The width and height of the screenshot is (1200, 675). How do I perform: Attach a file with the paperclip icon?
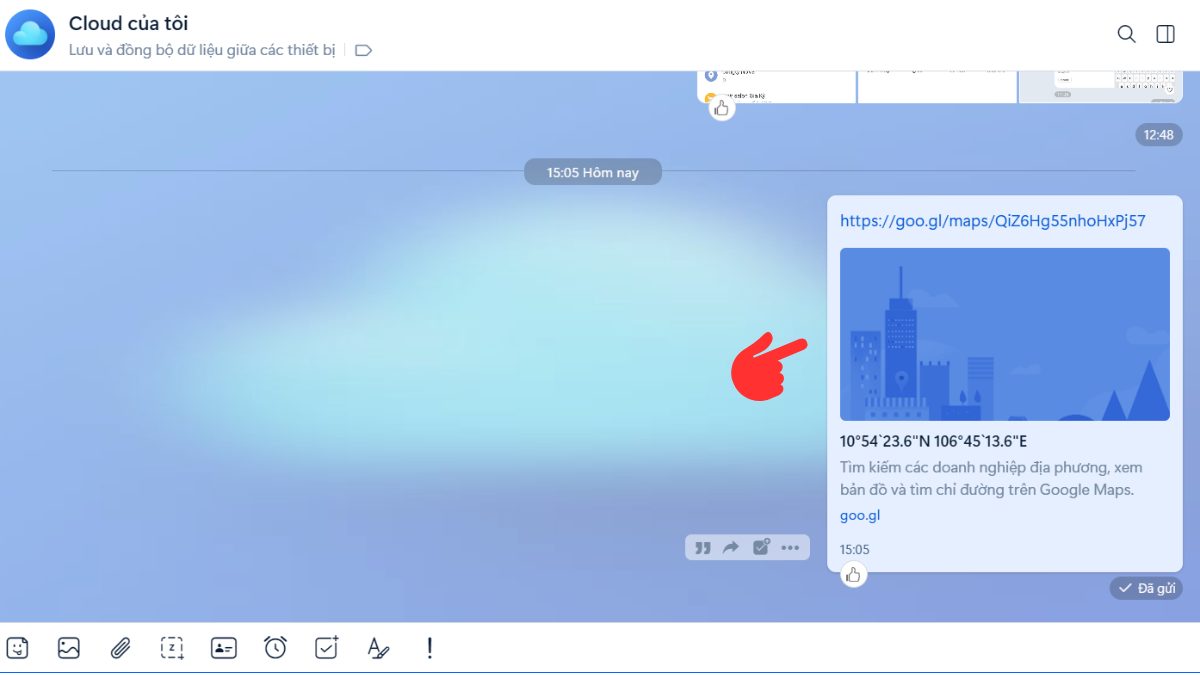pyautogui.click(x=120, y=648)
